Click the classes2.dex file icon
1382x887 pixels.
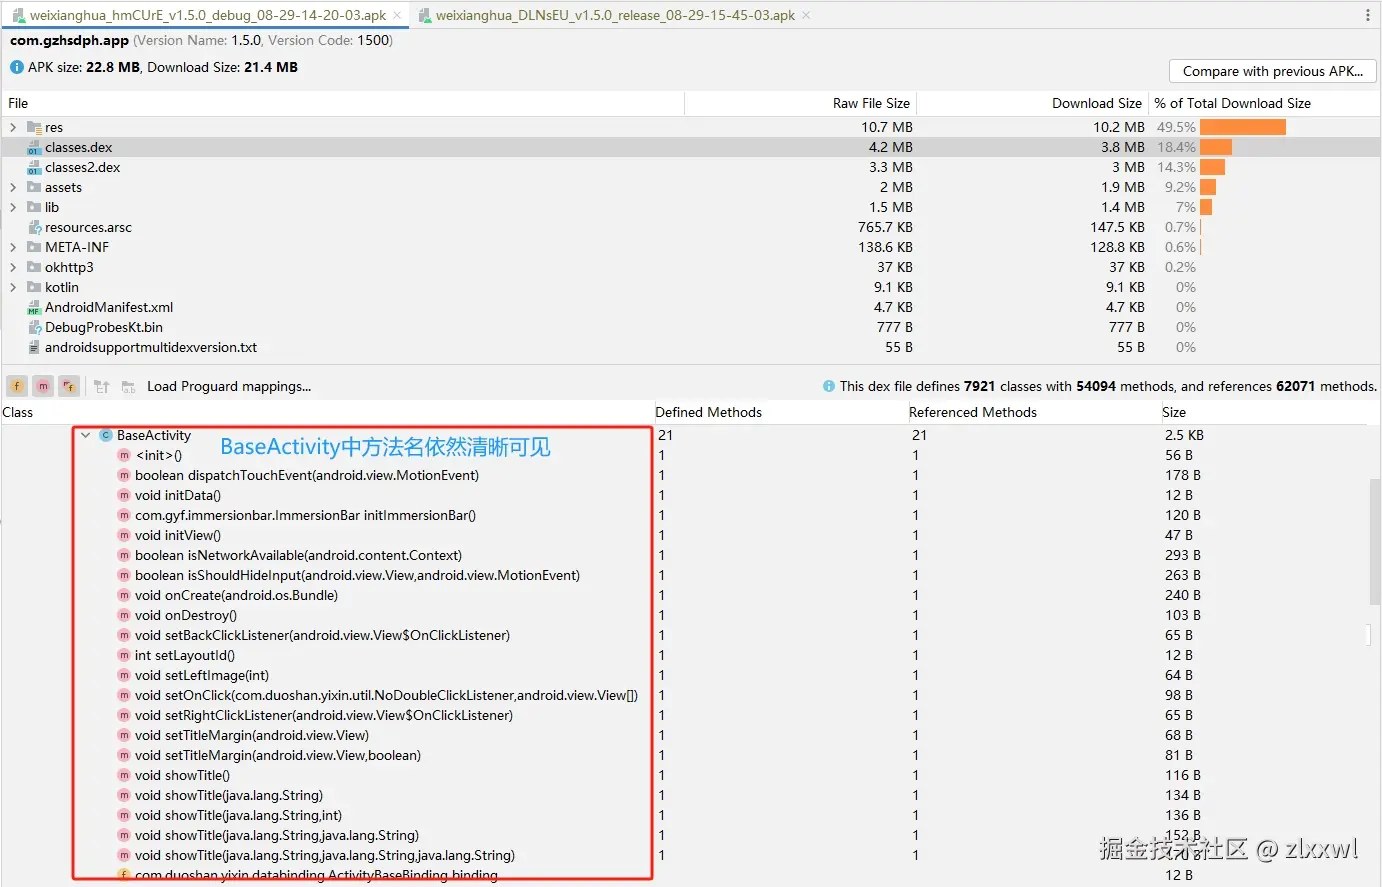(x=34, y=167)
